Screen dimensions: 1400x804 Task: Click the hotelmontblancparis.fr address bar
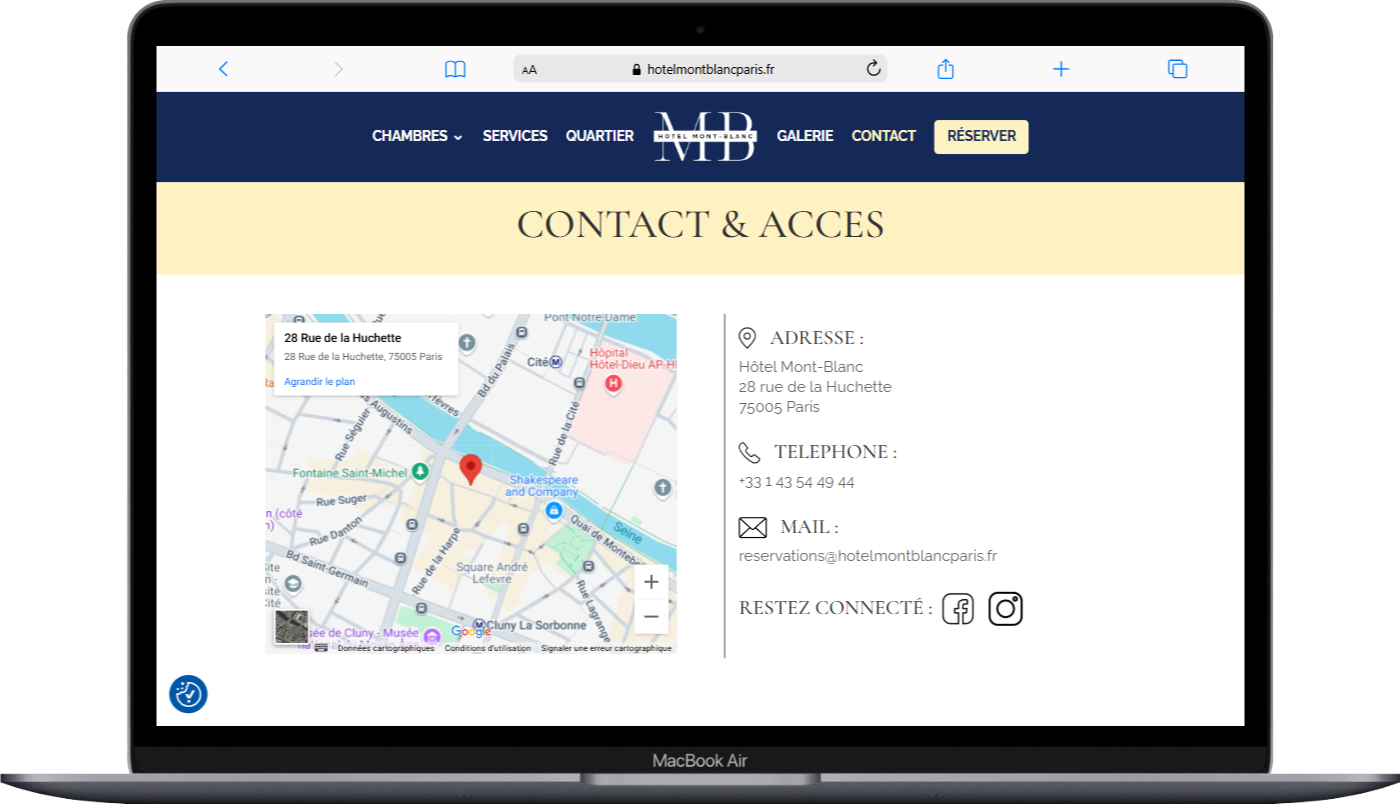710,70
